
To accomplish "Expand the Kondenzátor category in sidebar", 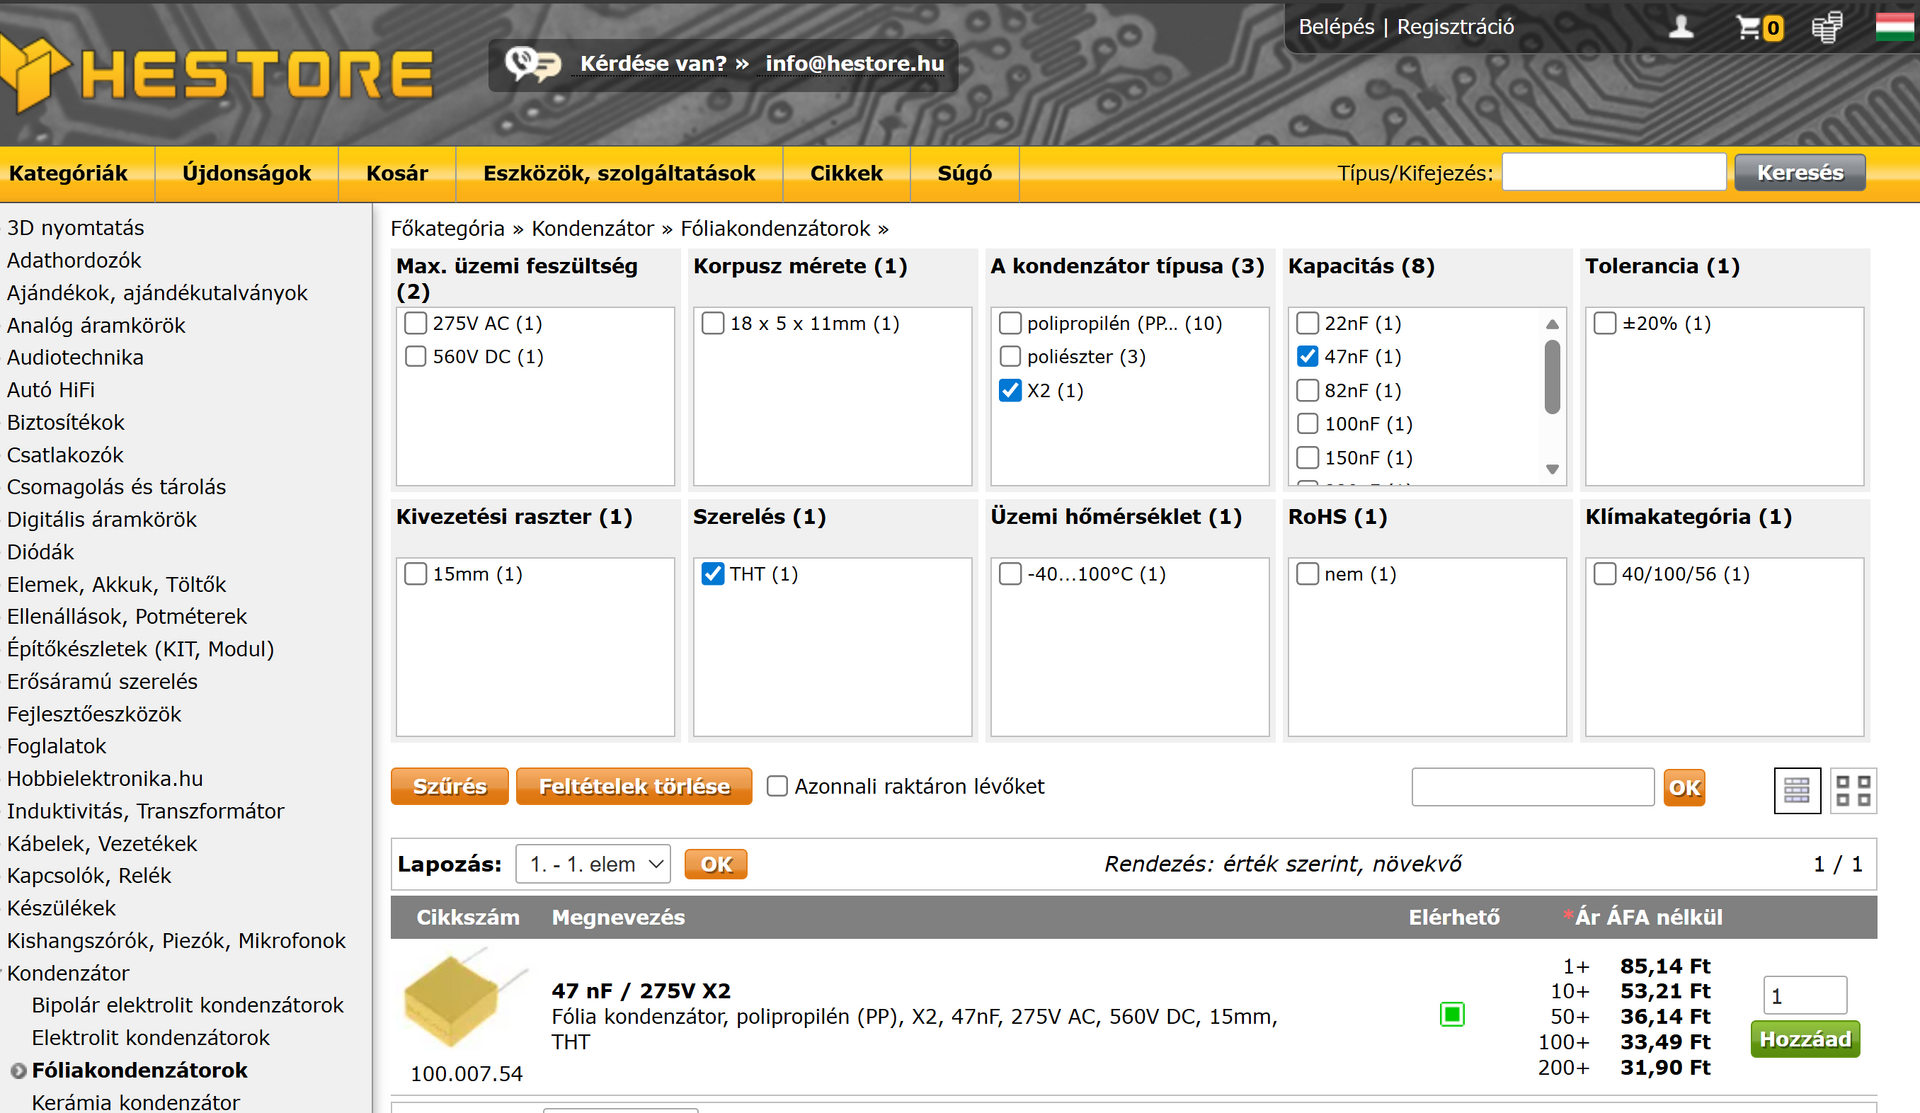I will coord(68,973).
